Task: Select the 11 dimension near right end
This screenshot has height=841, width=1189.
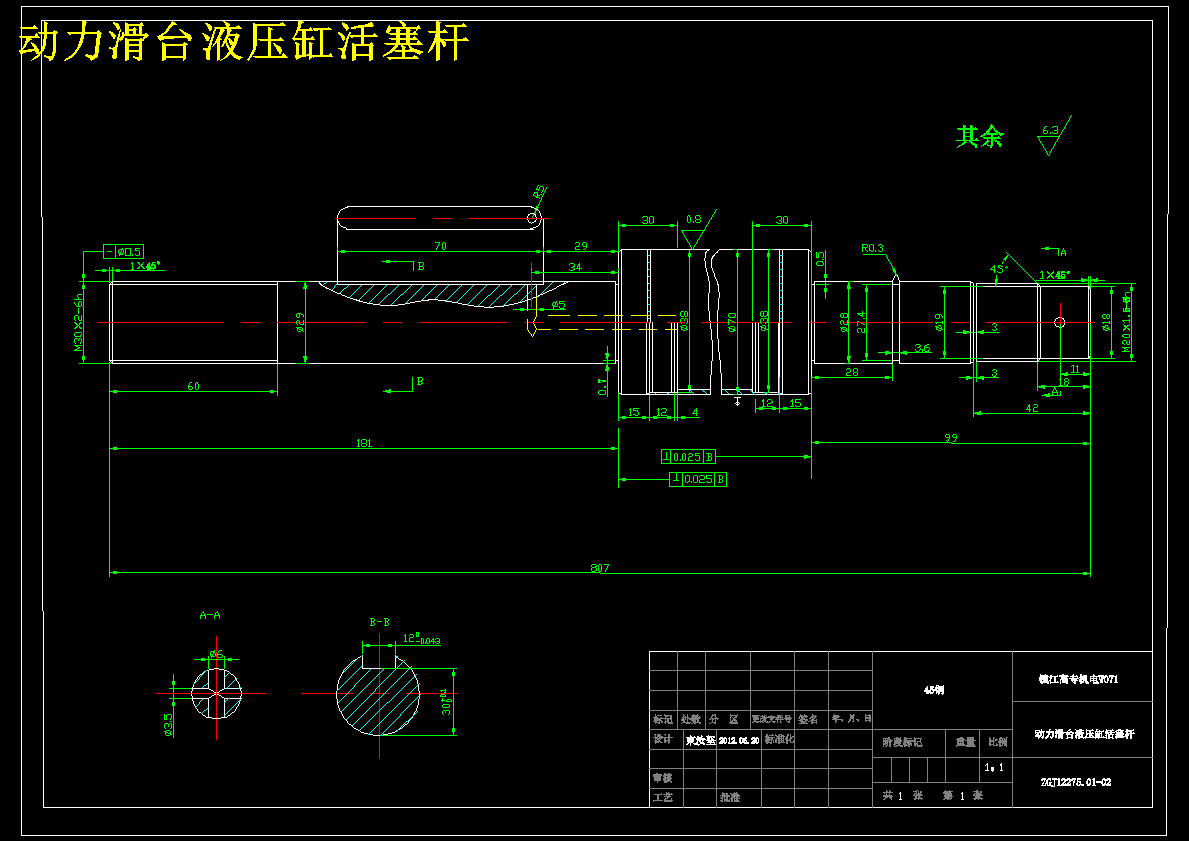Action: tap(1074, 369)
